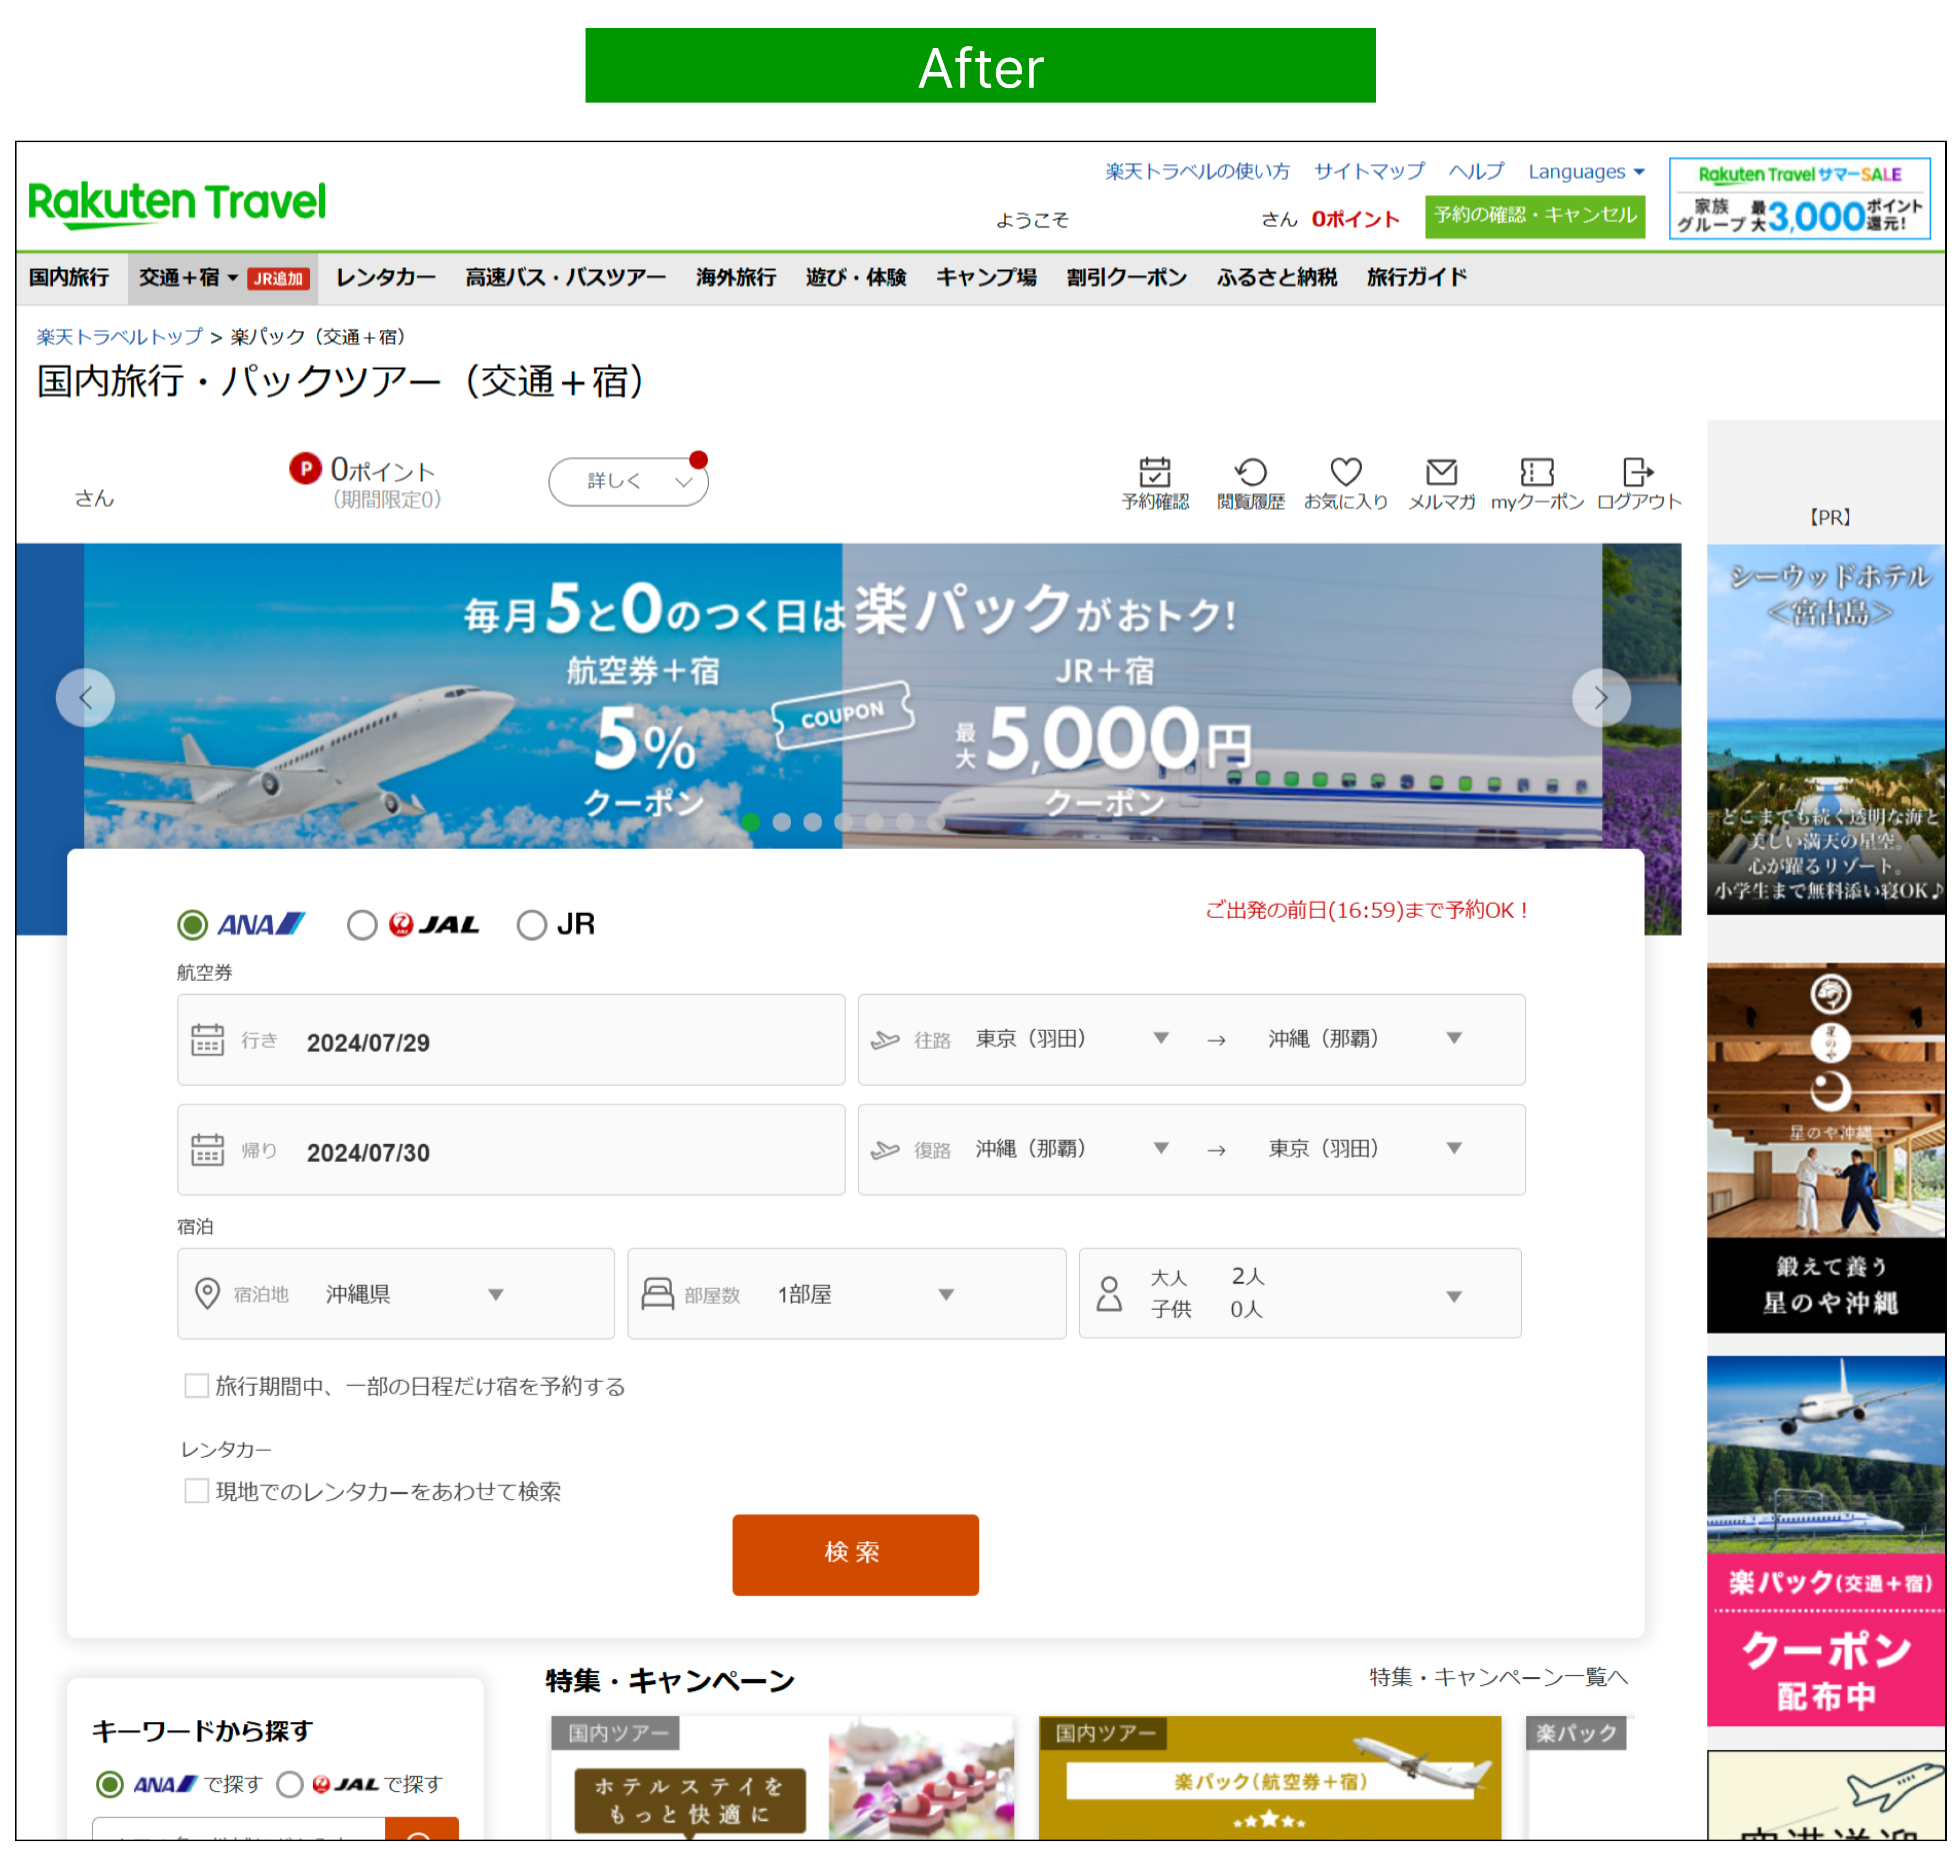Screen dimensions: 1960x1876
Task: Select the ANA radio button
Action: [x=192, y=925]
